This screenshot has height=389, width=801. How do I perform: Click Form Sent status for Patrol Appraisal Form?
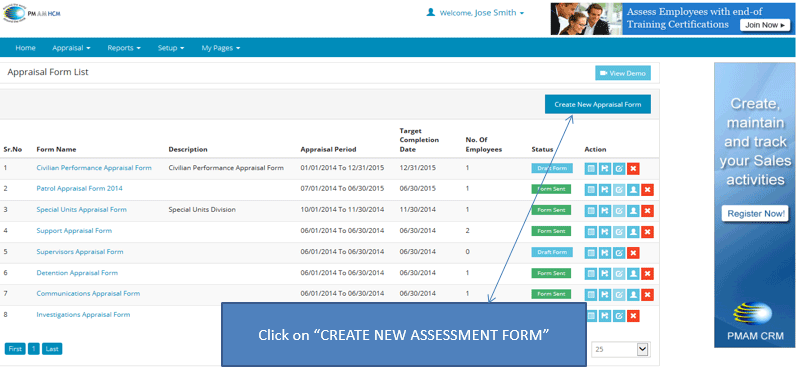coord(551,189)
